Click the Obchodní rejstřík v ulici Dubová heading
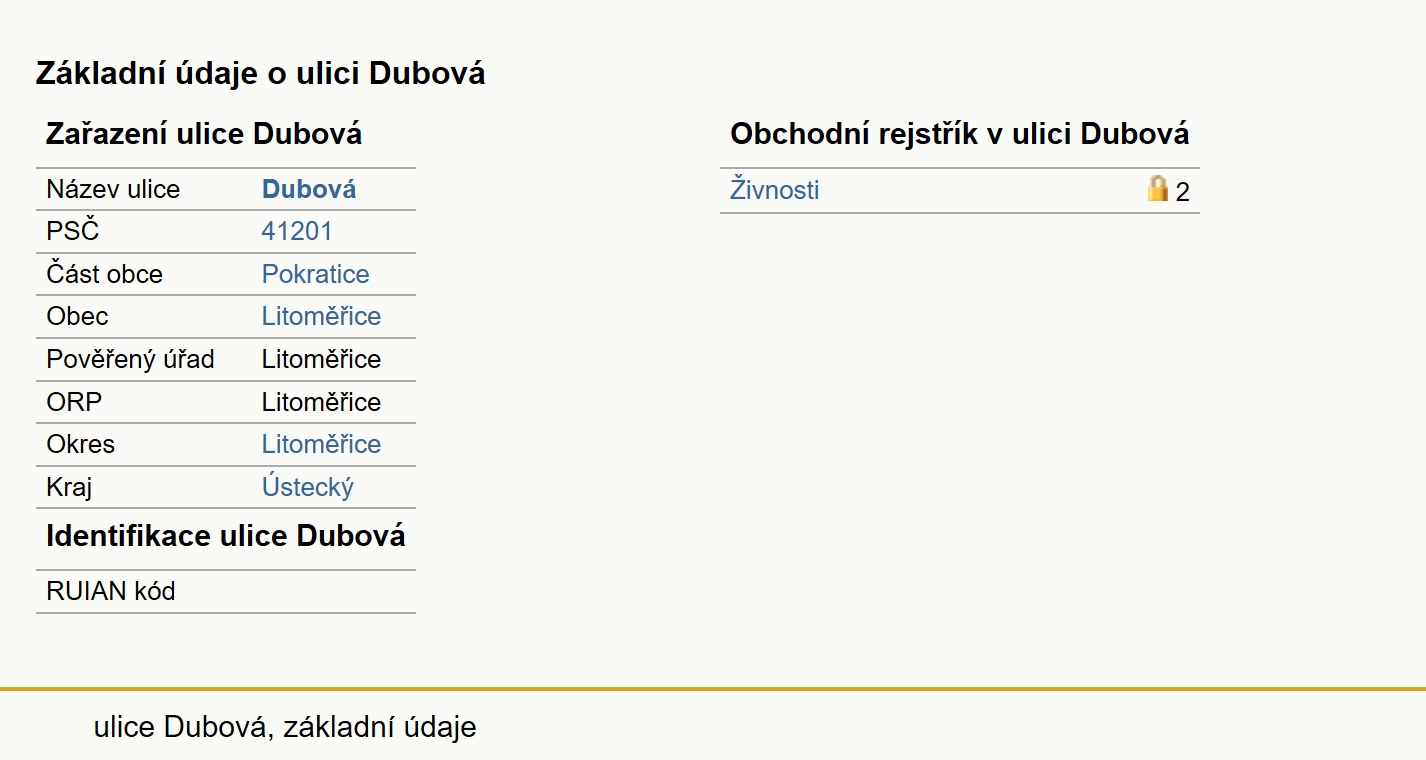The height and width of the screenshot is (760, 1426). click(960, 133)
